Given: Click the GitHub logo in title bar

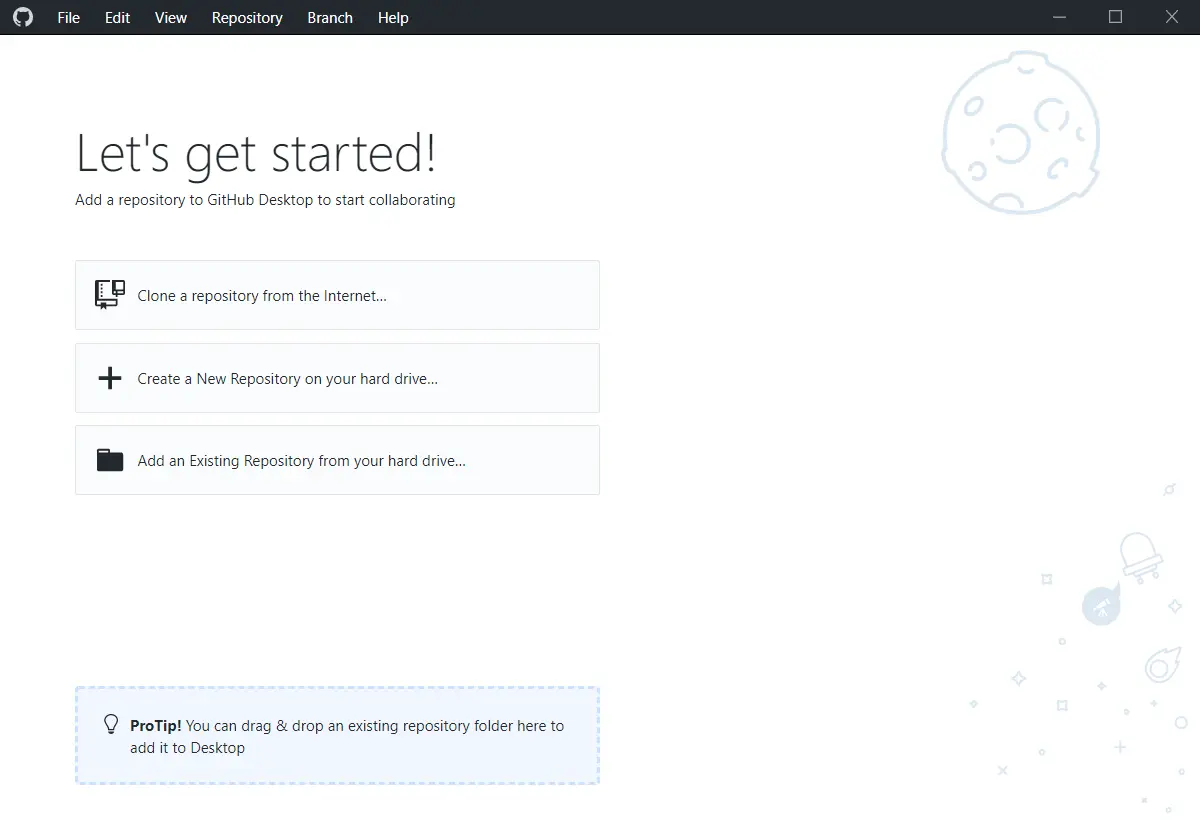Looking at the screenshot, I should point(22,17).
